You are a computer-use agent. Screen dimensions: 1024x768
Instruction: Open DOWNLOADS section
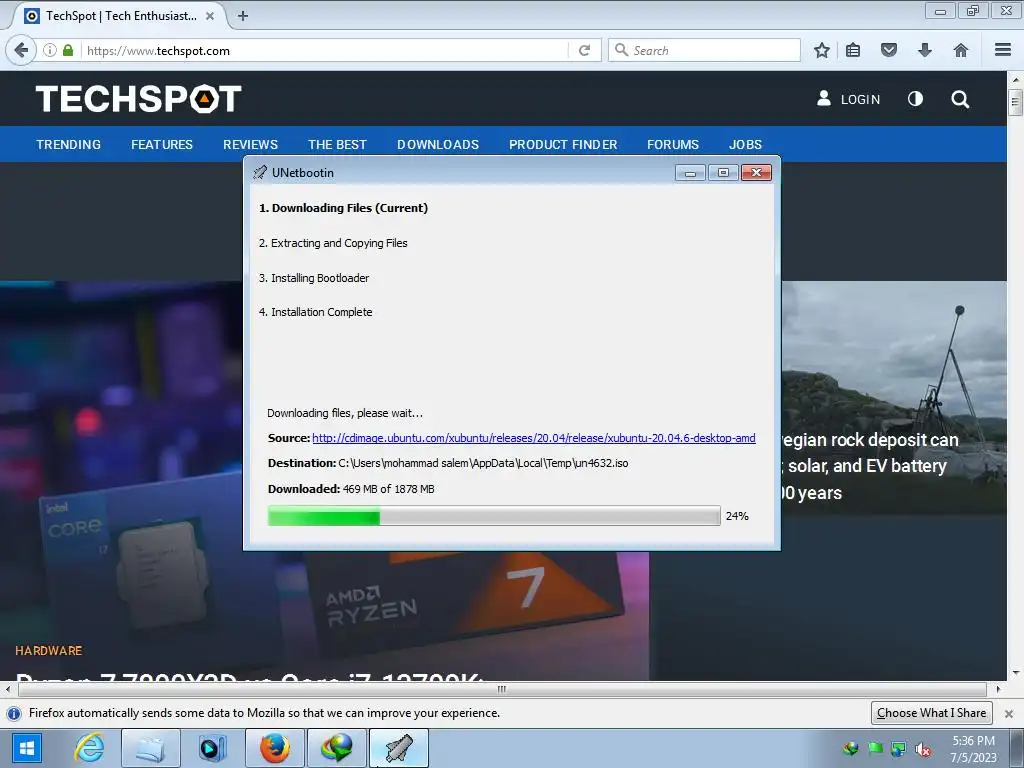click(x=438, y=144)
